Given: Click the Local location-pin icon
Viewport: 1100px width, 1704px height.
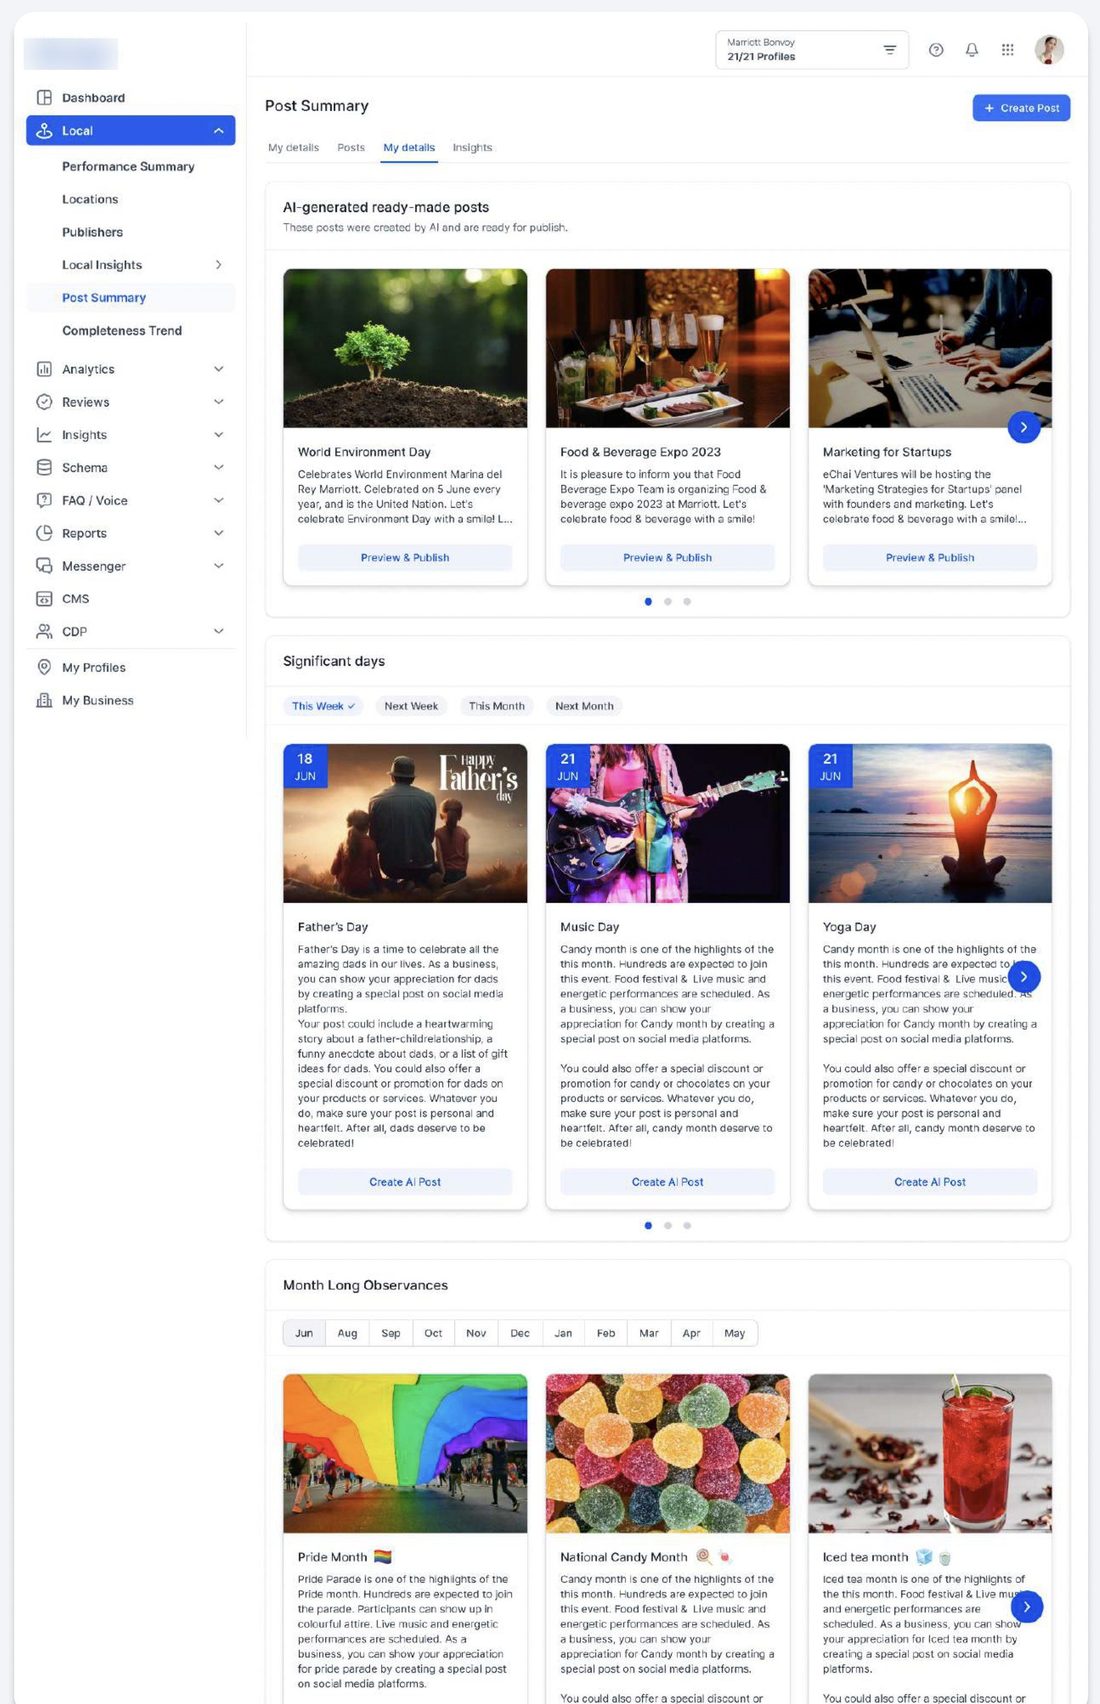Looking at the screenshot, I should click(44, 131).
